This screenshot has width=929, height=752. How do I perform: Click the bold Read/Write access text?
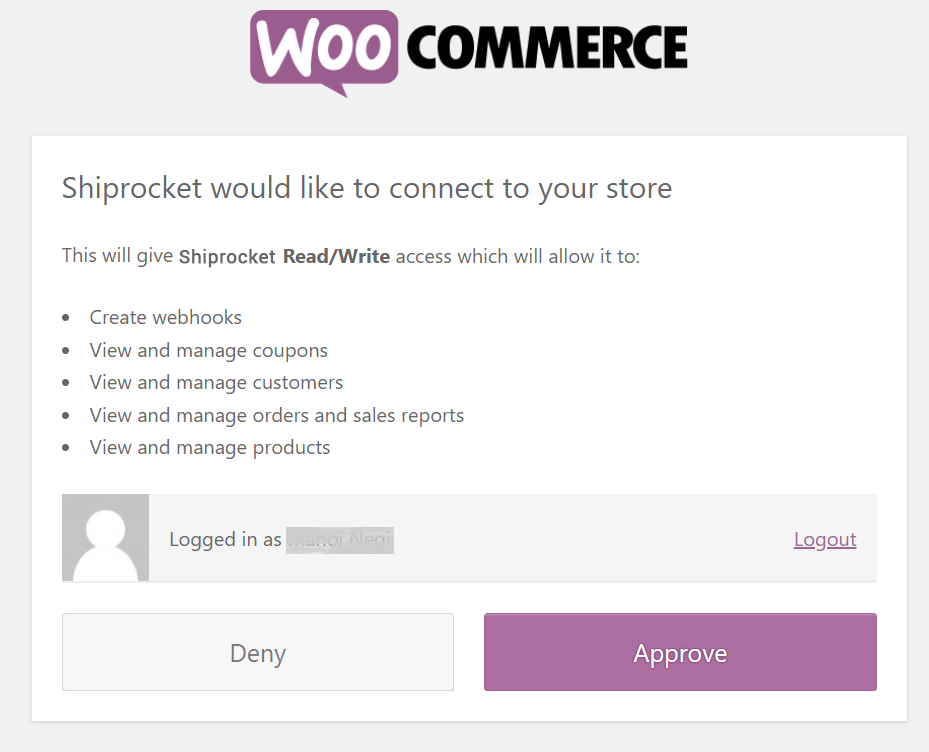tap(336, 257)
